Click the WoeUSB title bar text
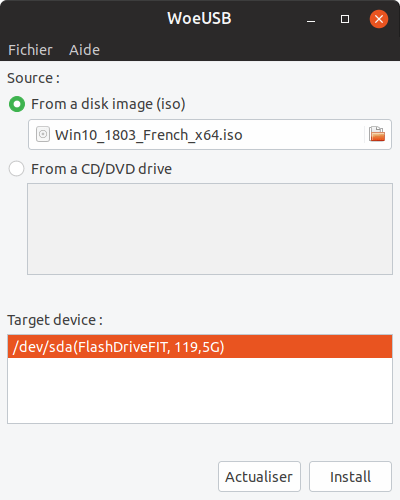This screenshot has height=500, width=400. point(199,18)
